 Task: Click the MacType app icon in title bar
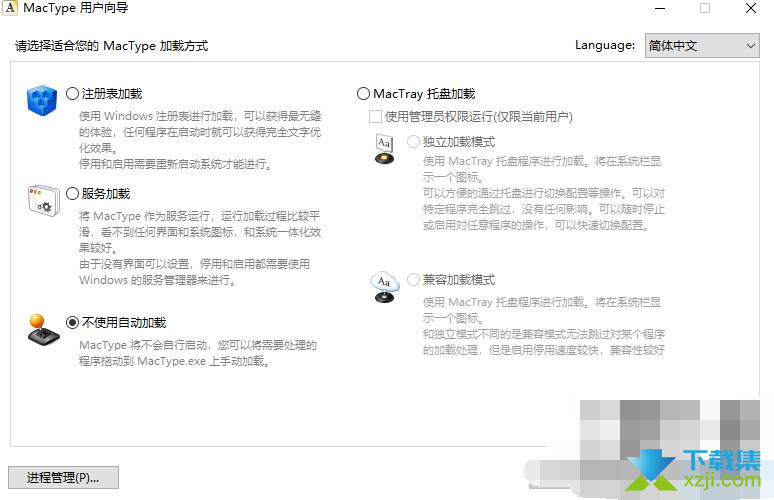pos(9,8)
